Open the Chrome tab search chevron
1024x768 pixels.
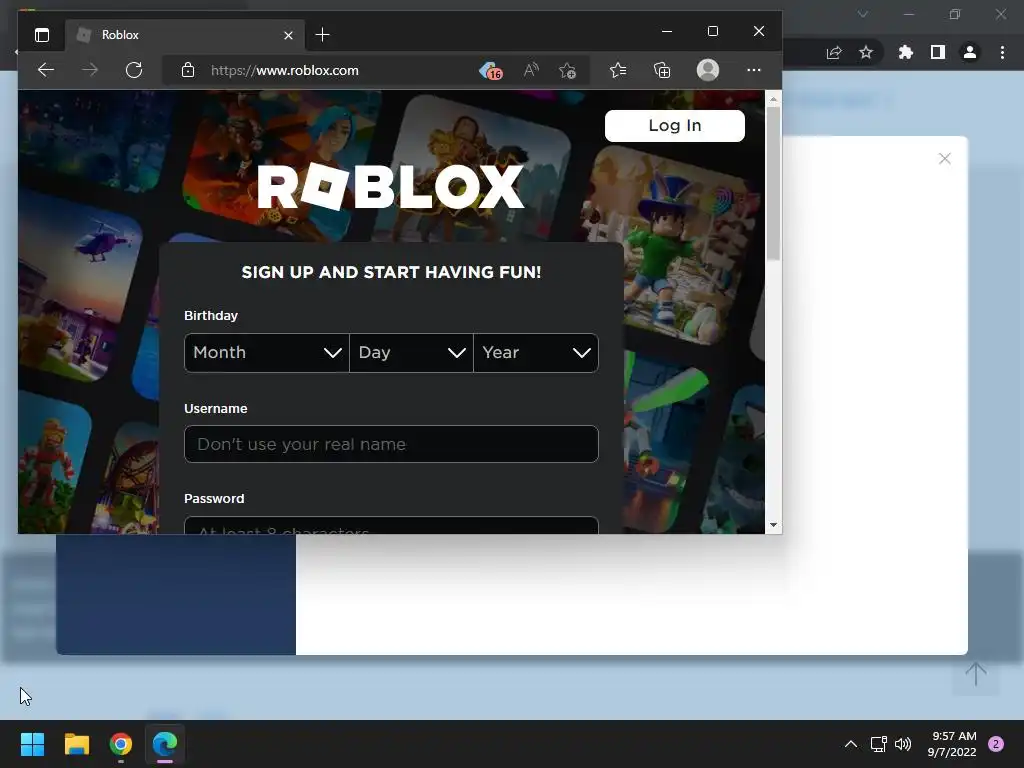click(863, 14)
